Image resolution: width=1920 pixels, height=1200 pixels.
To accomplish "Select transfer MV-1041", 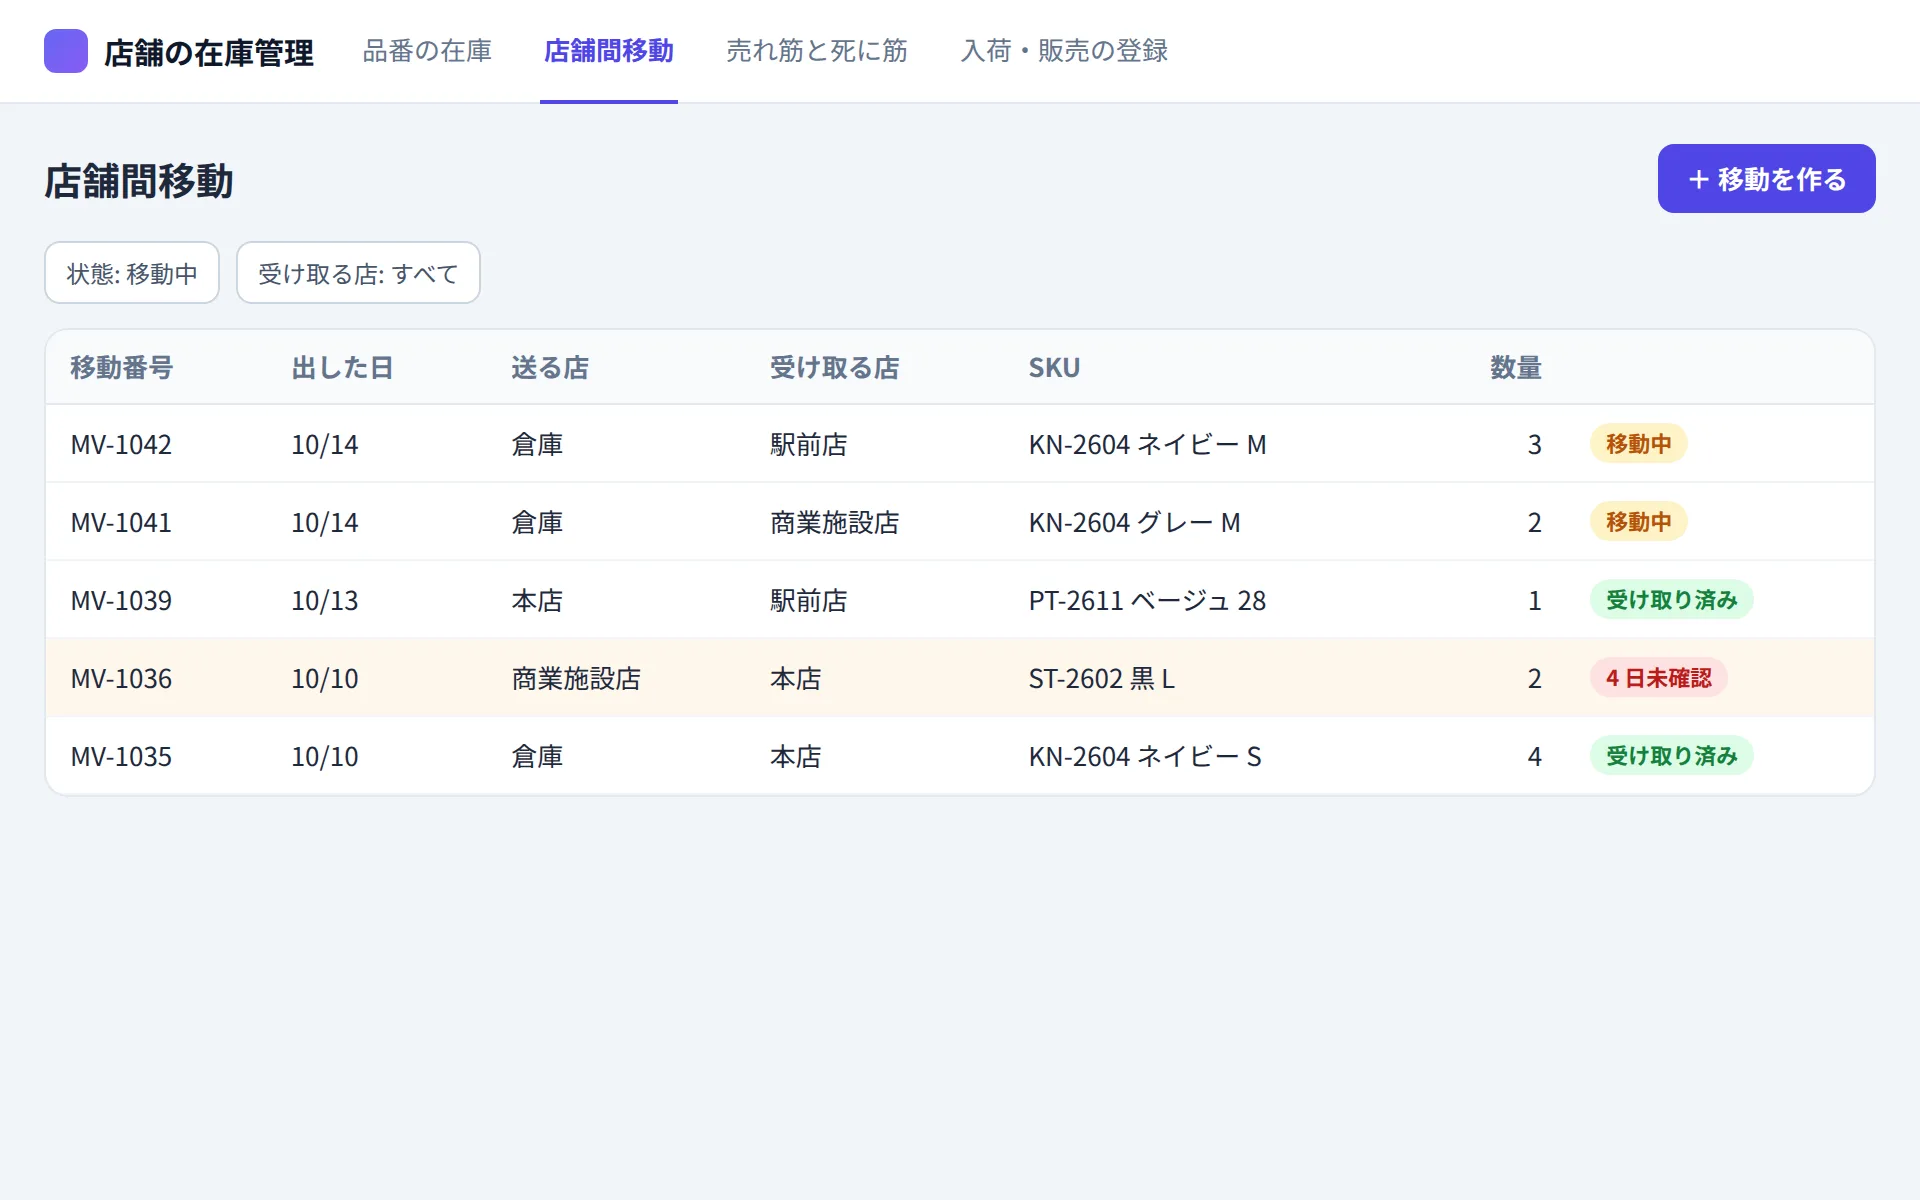I will (960, 522).
